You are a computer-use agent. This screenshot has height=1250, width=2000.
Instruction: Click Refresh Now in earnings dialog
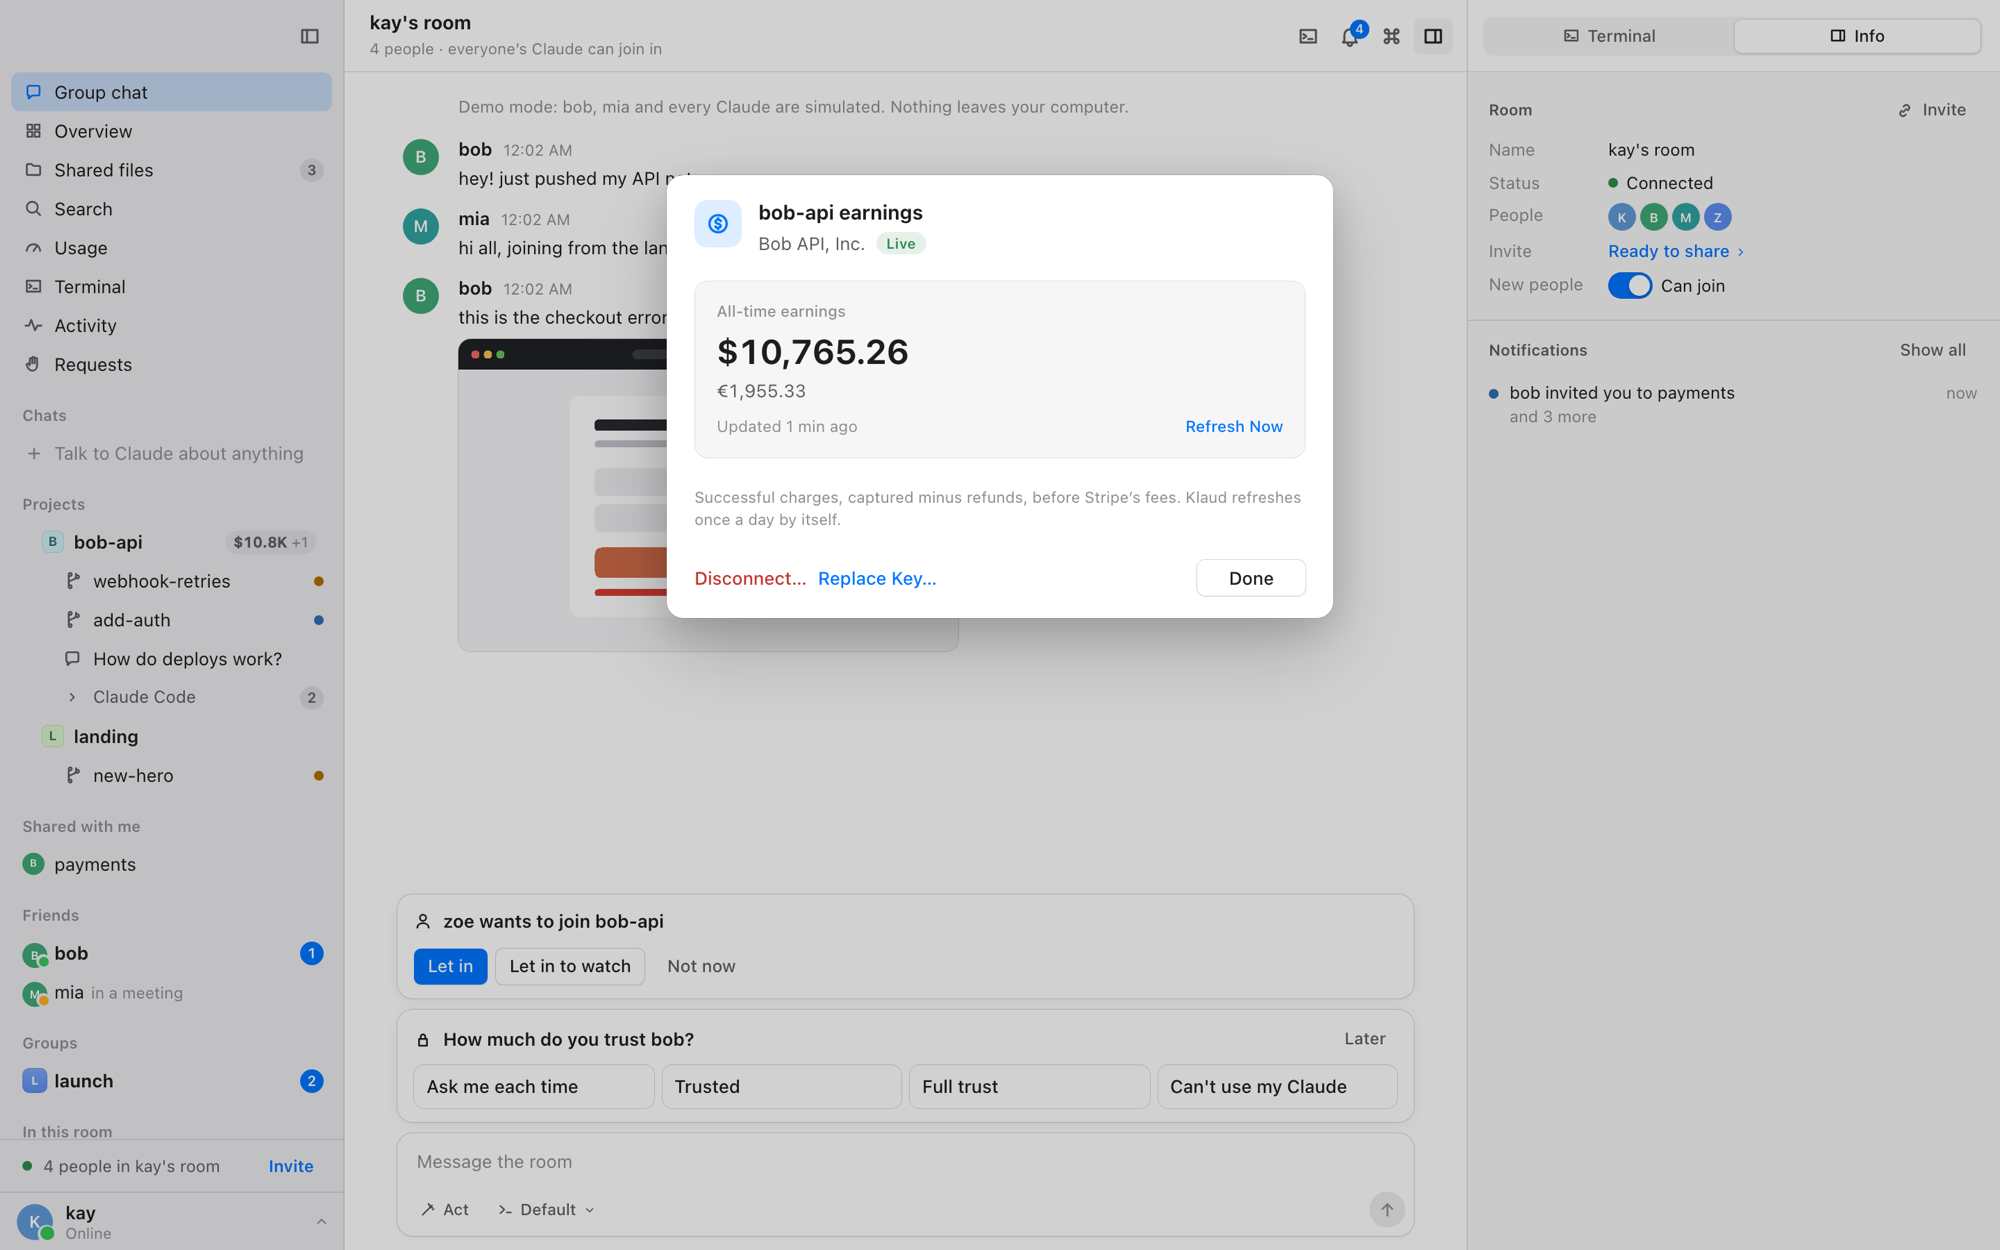click(1234, 427)
